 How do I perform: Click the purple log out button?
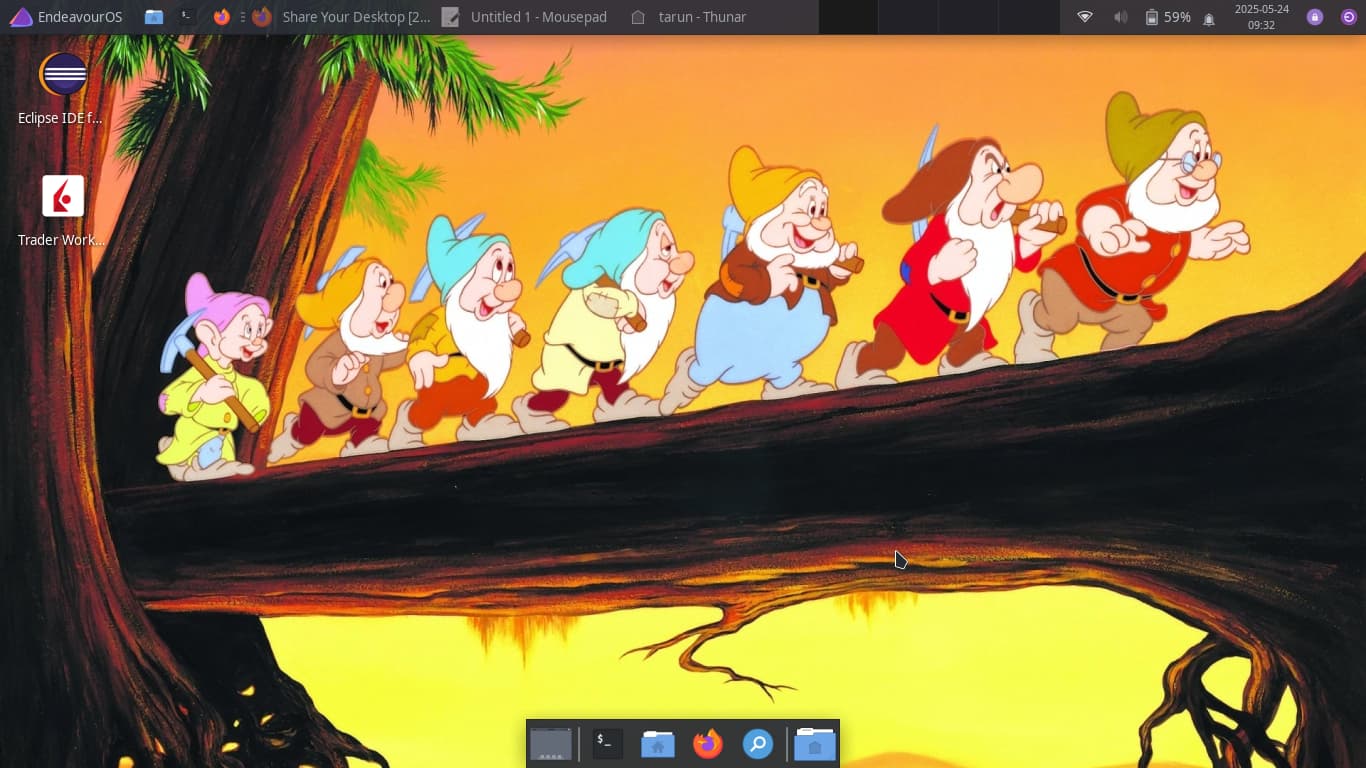click(1348, 17)
